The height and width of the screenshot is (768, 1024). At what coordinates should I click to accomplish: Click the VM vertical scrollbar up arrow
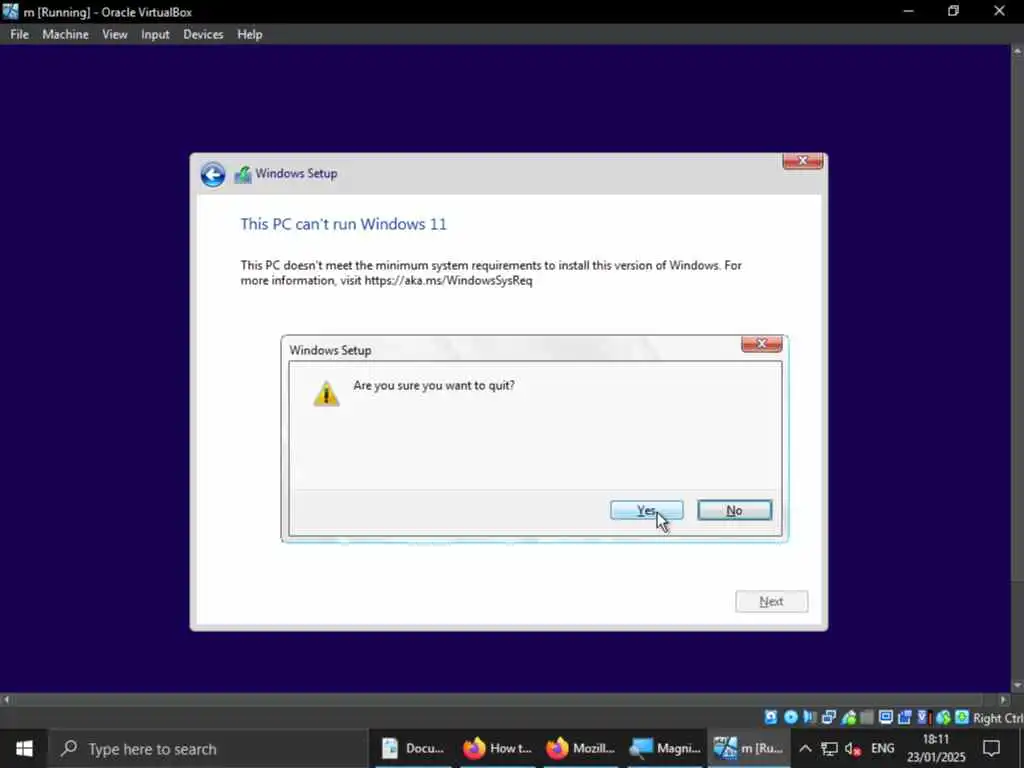tap(1017, 50)
